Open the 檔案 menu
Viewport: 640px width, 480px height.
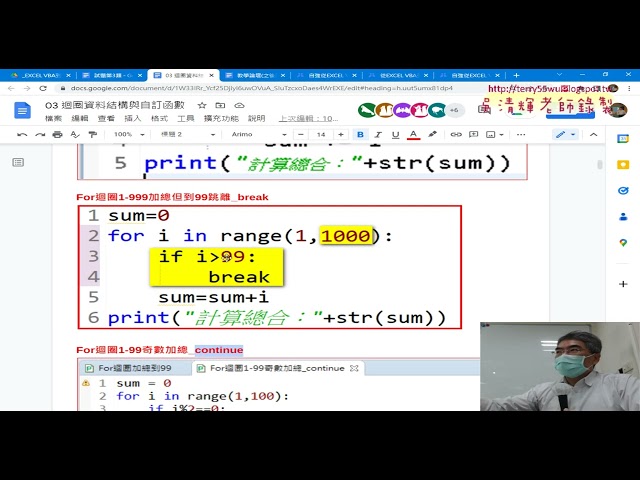pyautogui.click(x=53, y=118)
